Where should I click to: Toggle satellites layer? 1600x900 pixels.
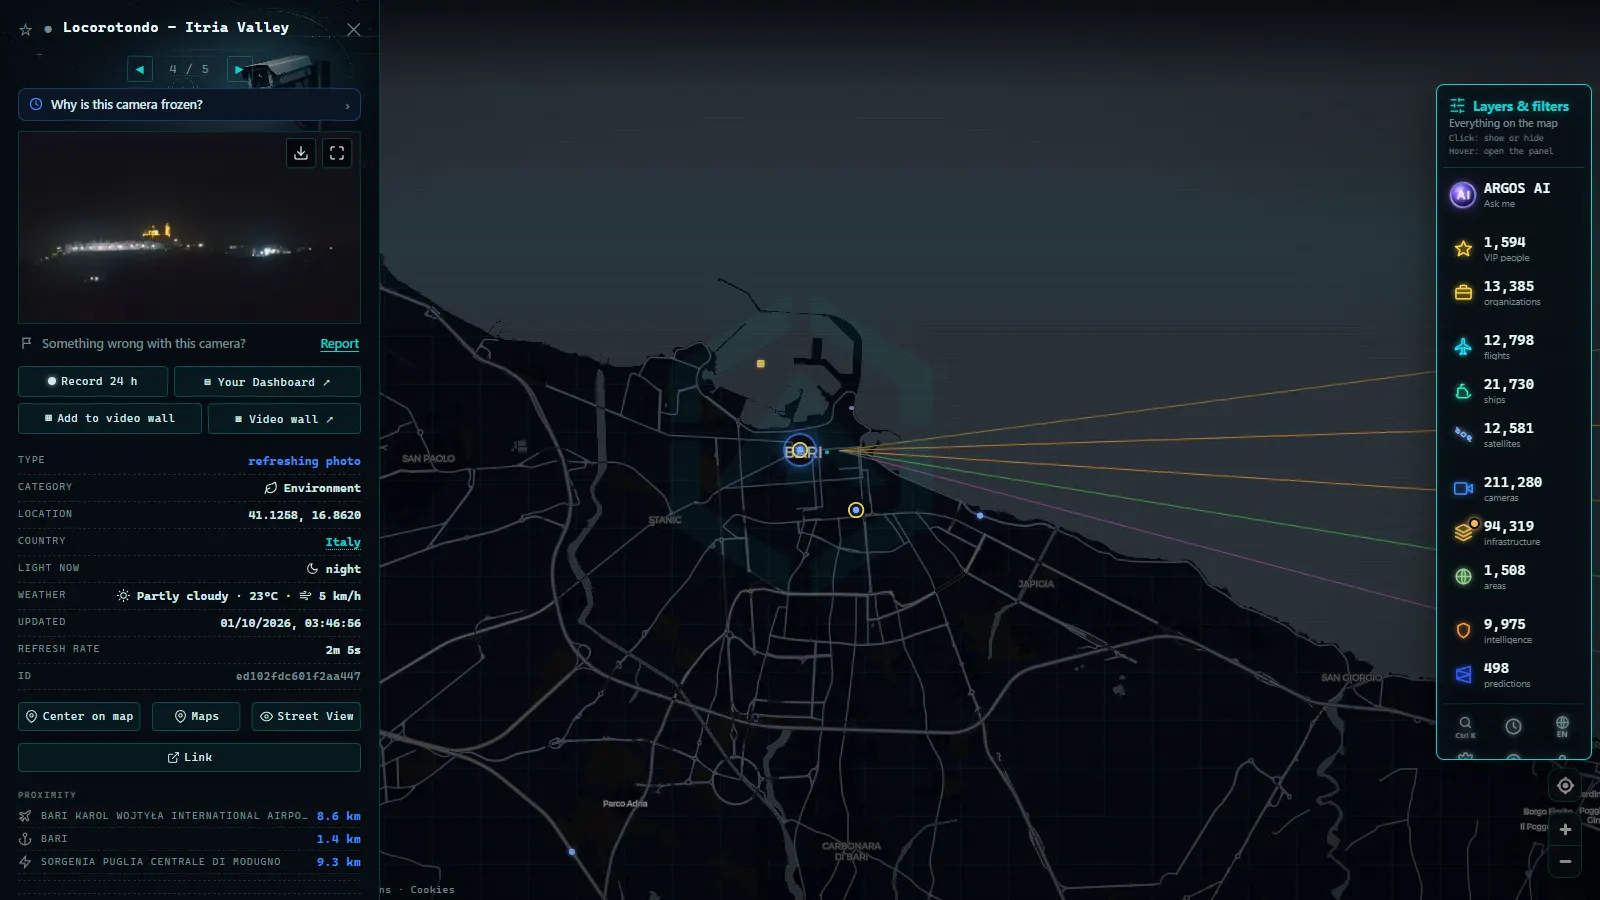tap(1513, 434)
